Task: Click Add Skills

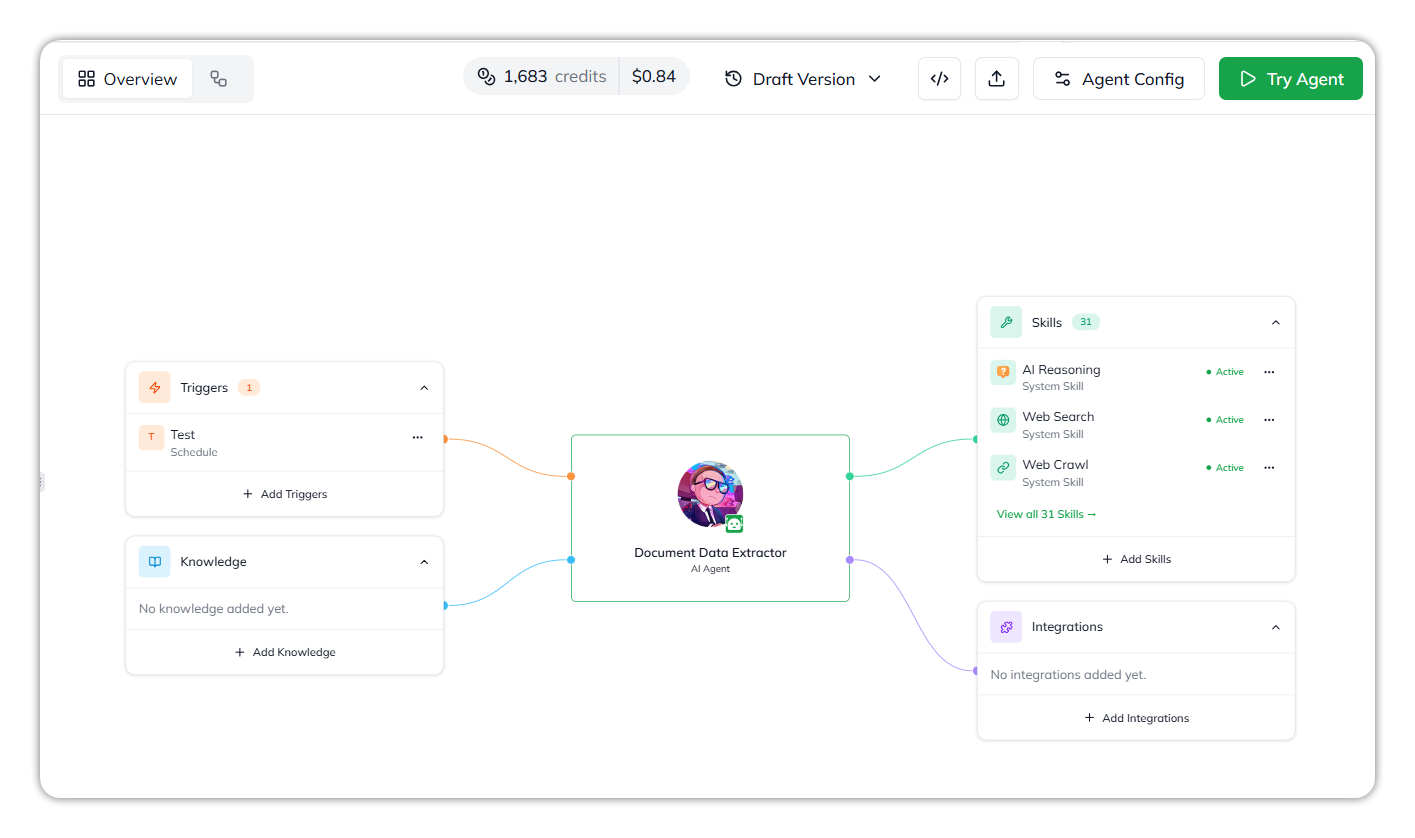Action: point(1136,559)
